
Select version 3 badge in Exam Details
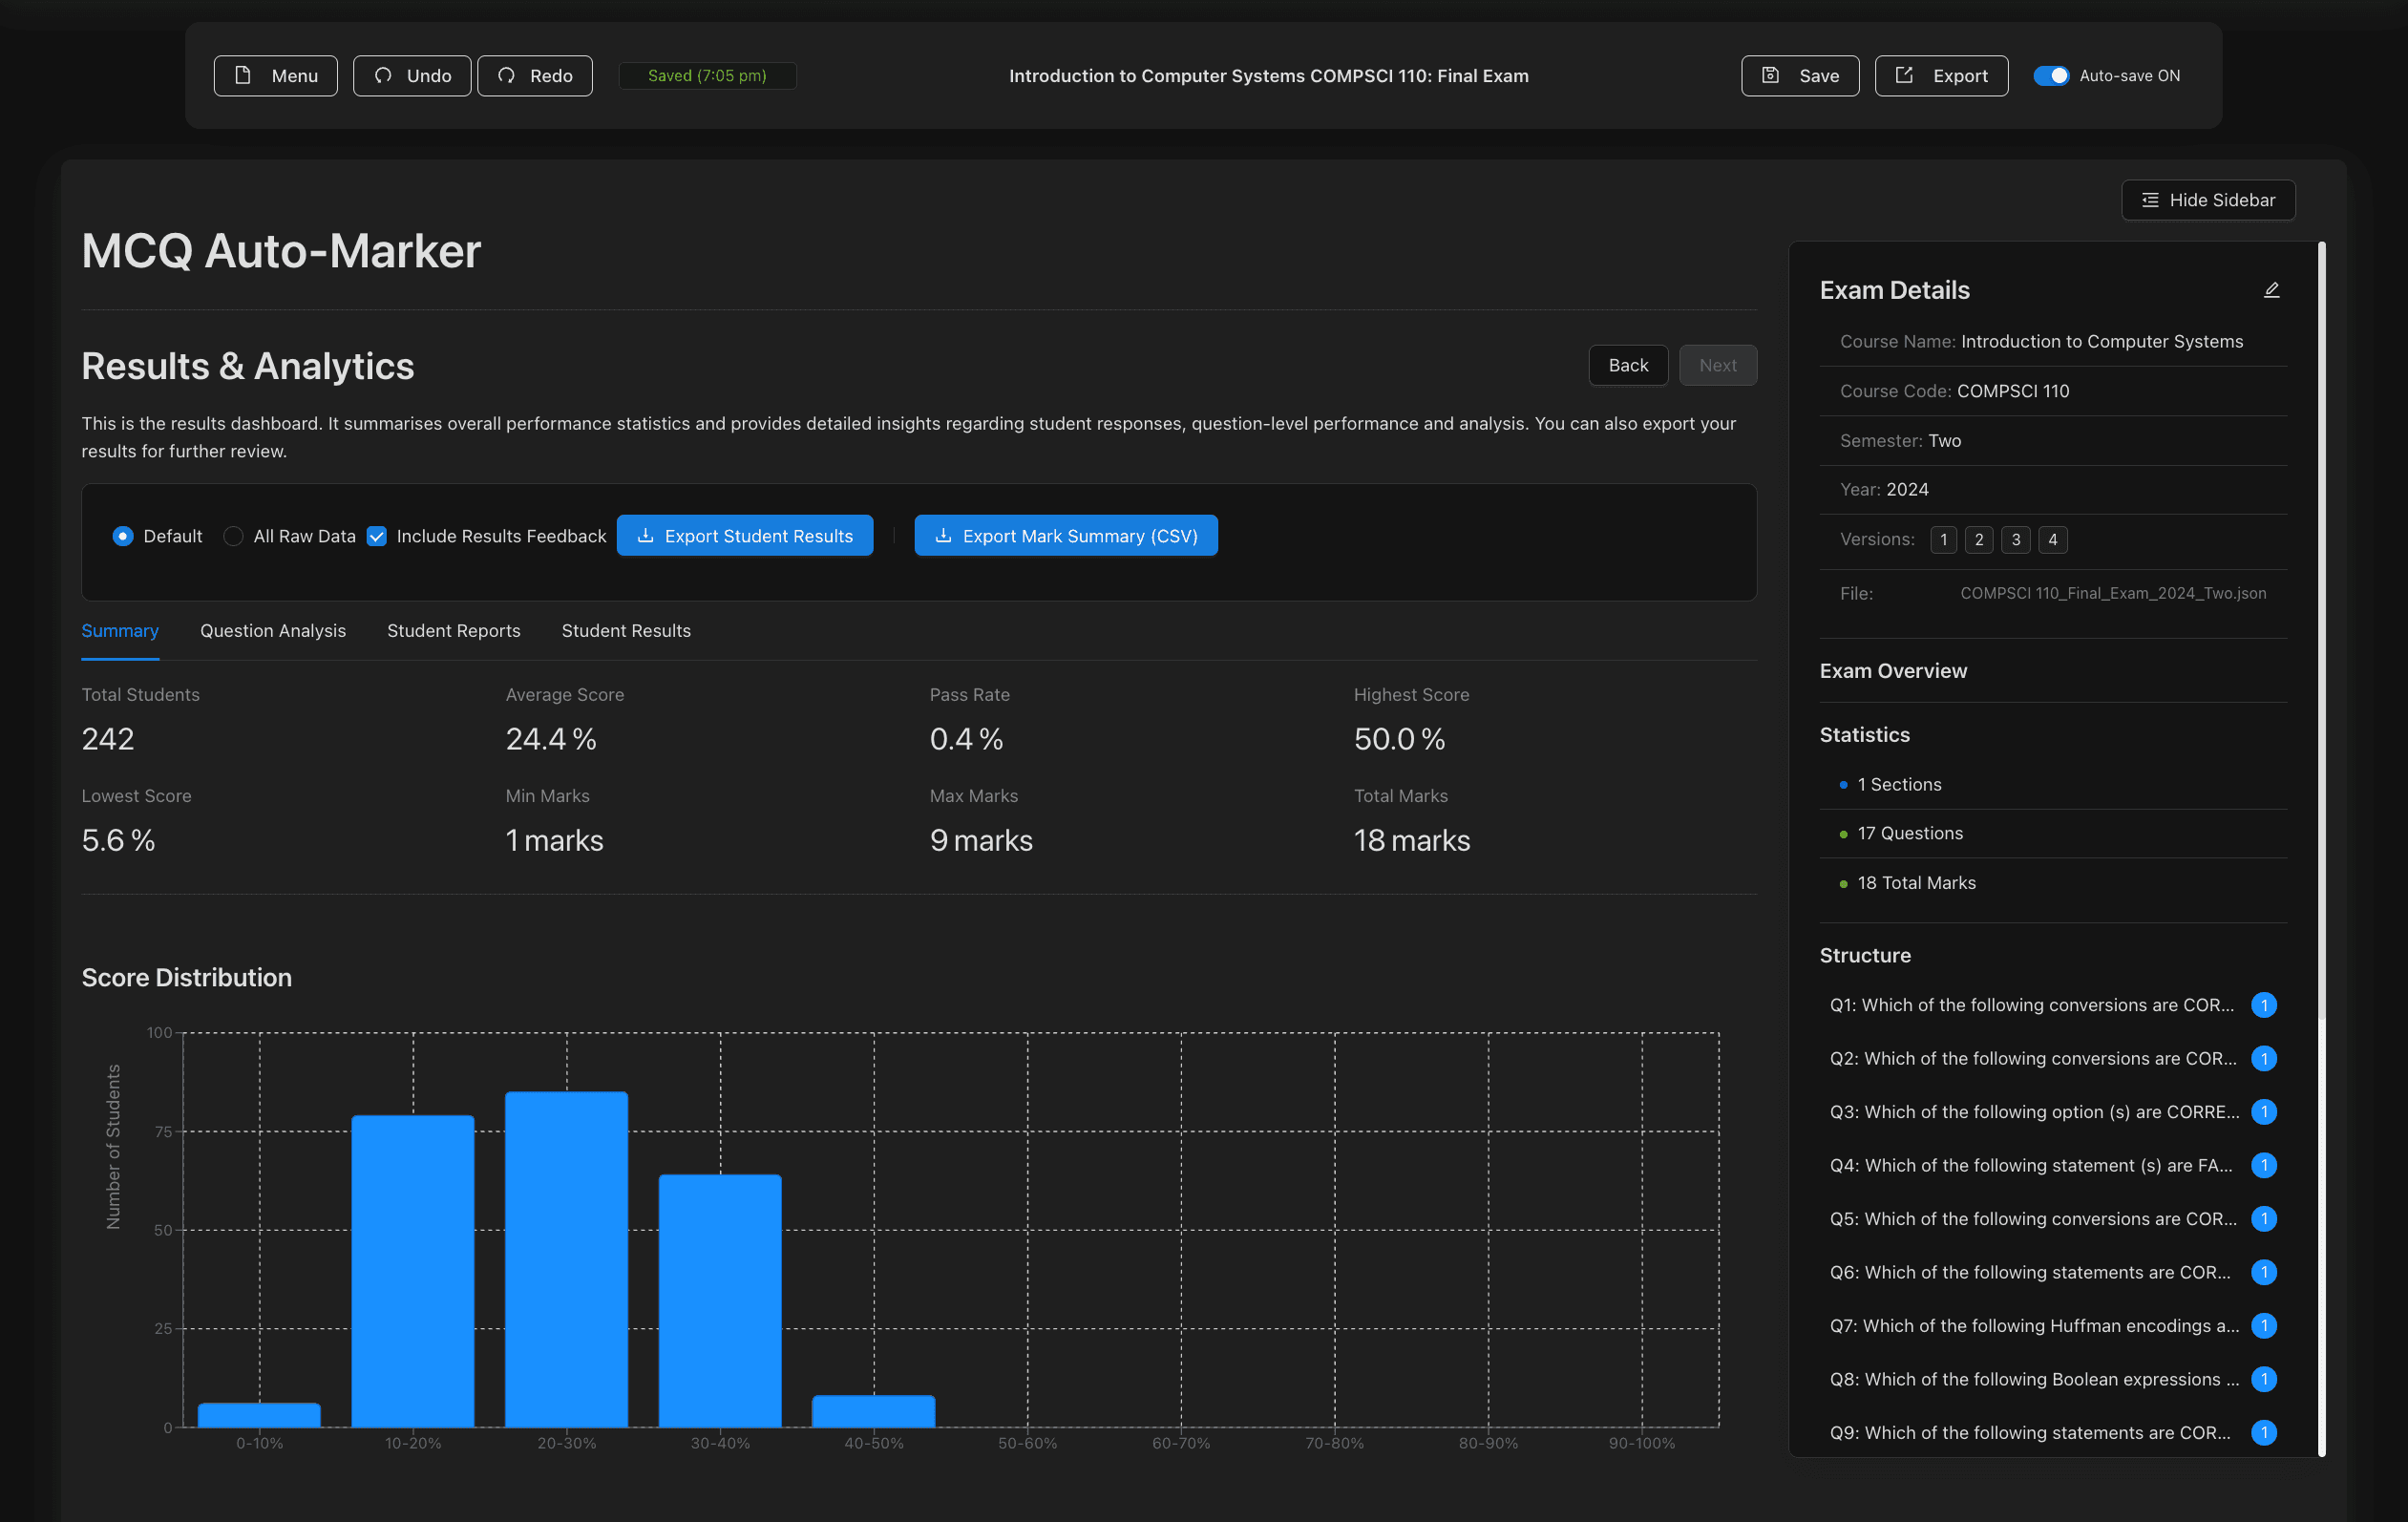[2015, 540]
